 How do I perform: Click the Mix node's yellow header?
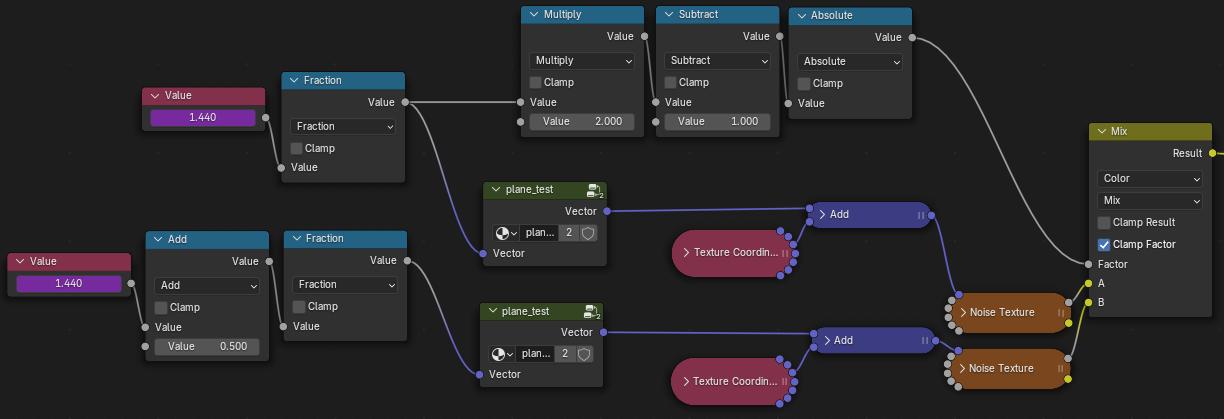[x=1160, y=131]
